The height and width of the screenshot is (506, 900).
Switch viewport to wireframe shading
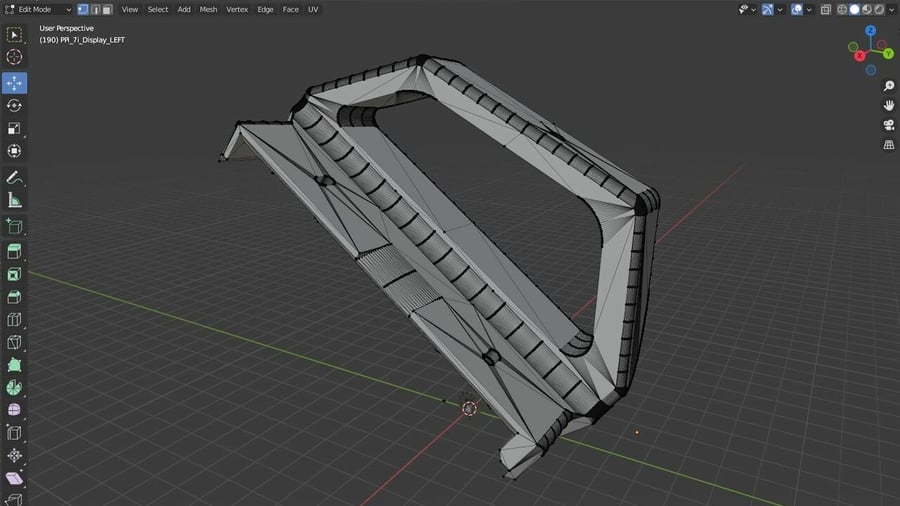(x=843, y=9)
